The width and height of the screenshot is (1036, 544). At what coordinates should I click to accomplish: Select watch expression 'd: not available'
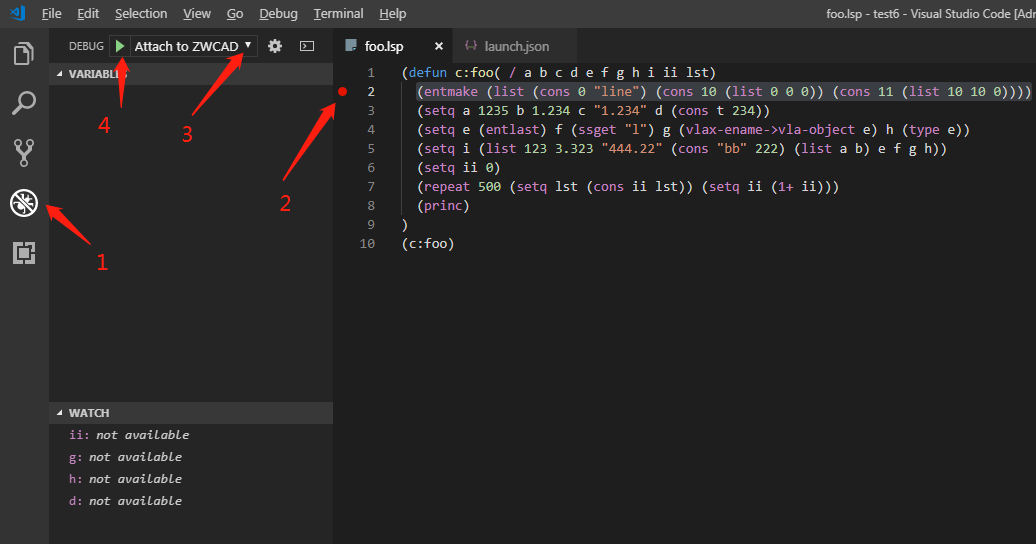coord(191,500)
